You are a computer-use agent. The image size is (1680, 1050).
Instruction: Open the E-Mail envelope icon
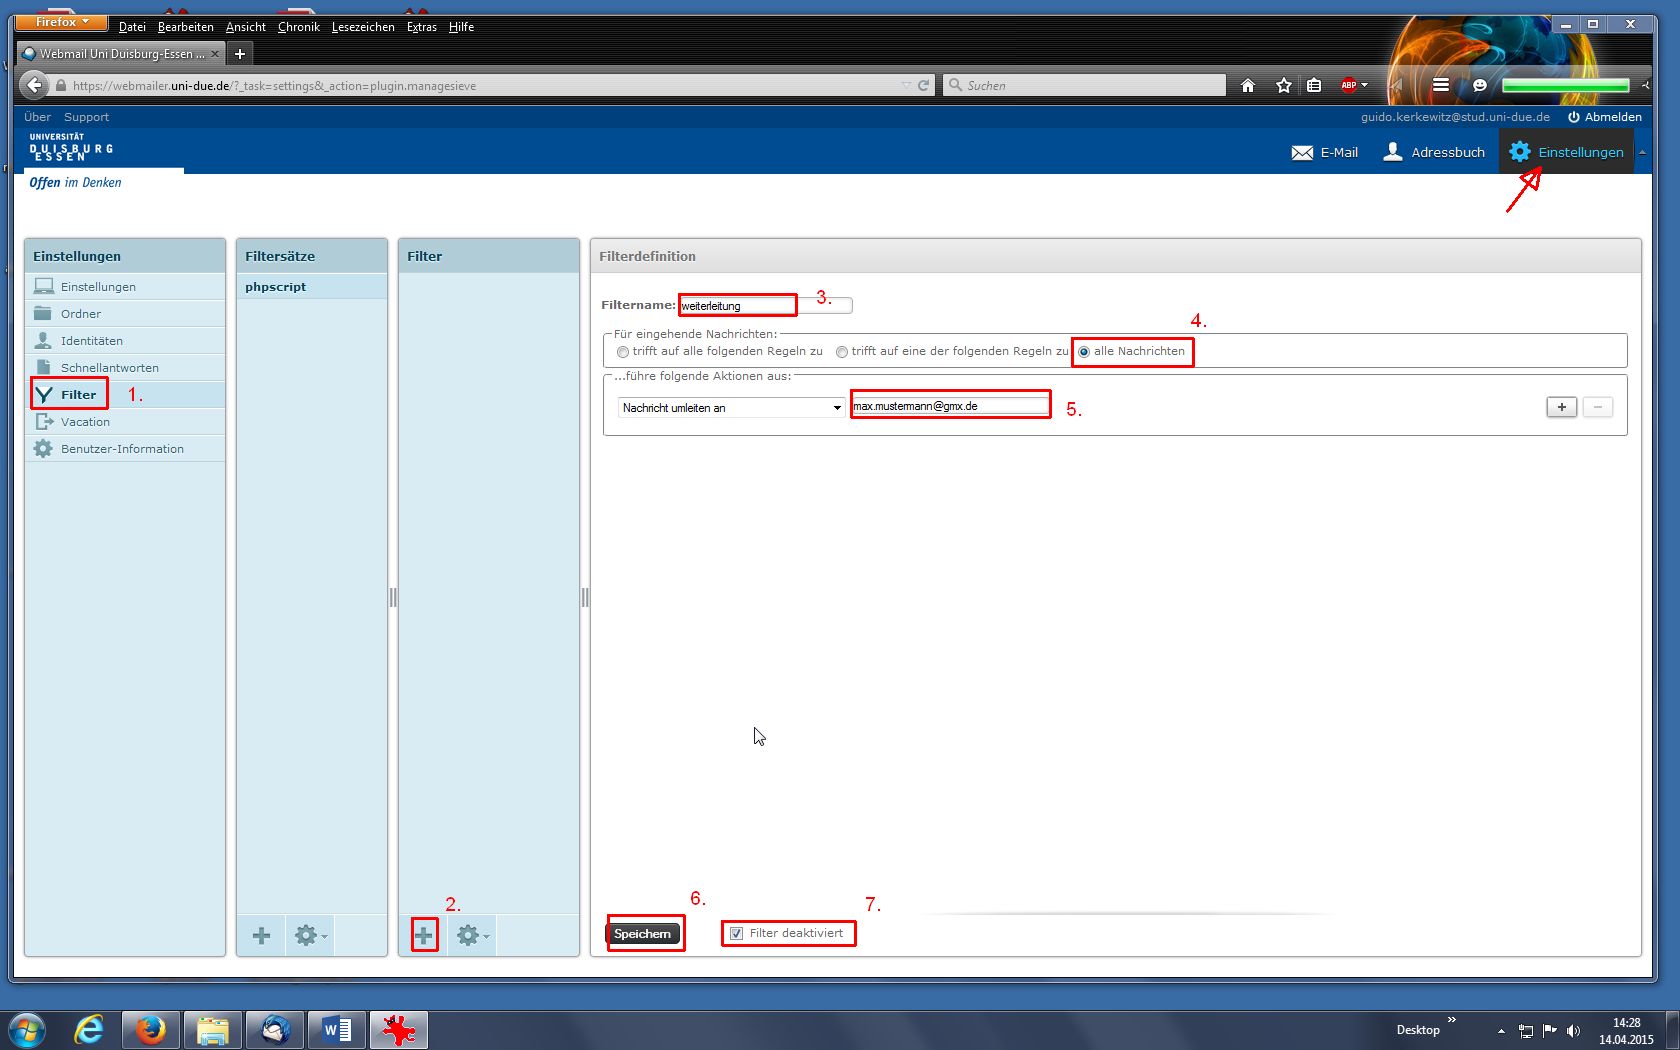pyautogui.click(x=1302, y=153)
